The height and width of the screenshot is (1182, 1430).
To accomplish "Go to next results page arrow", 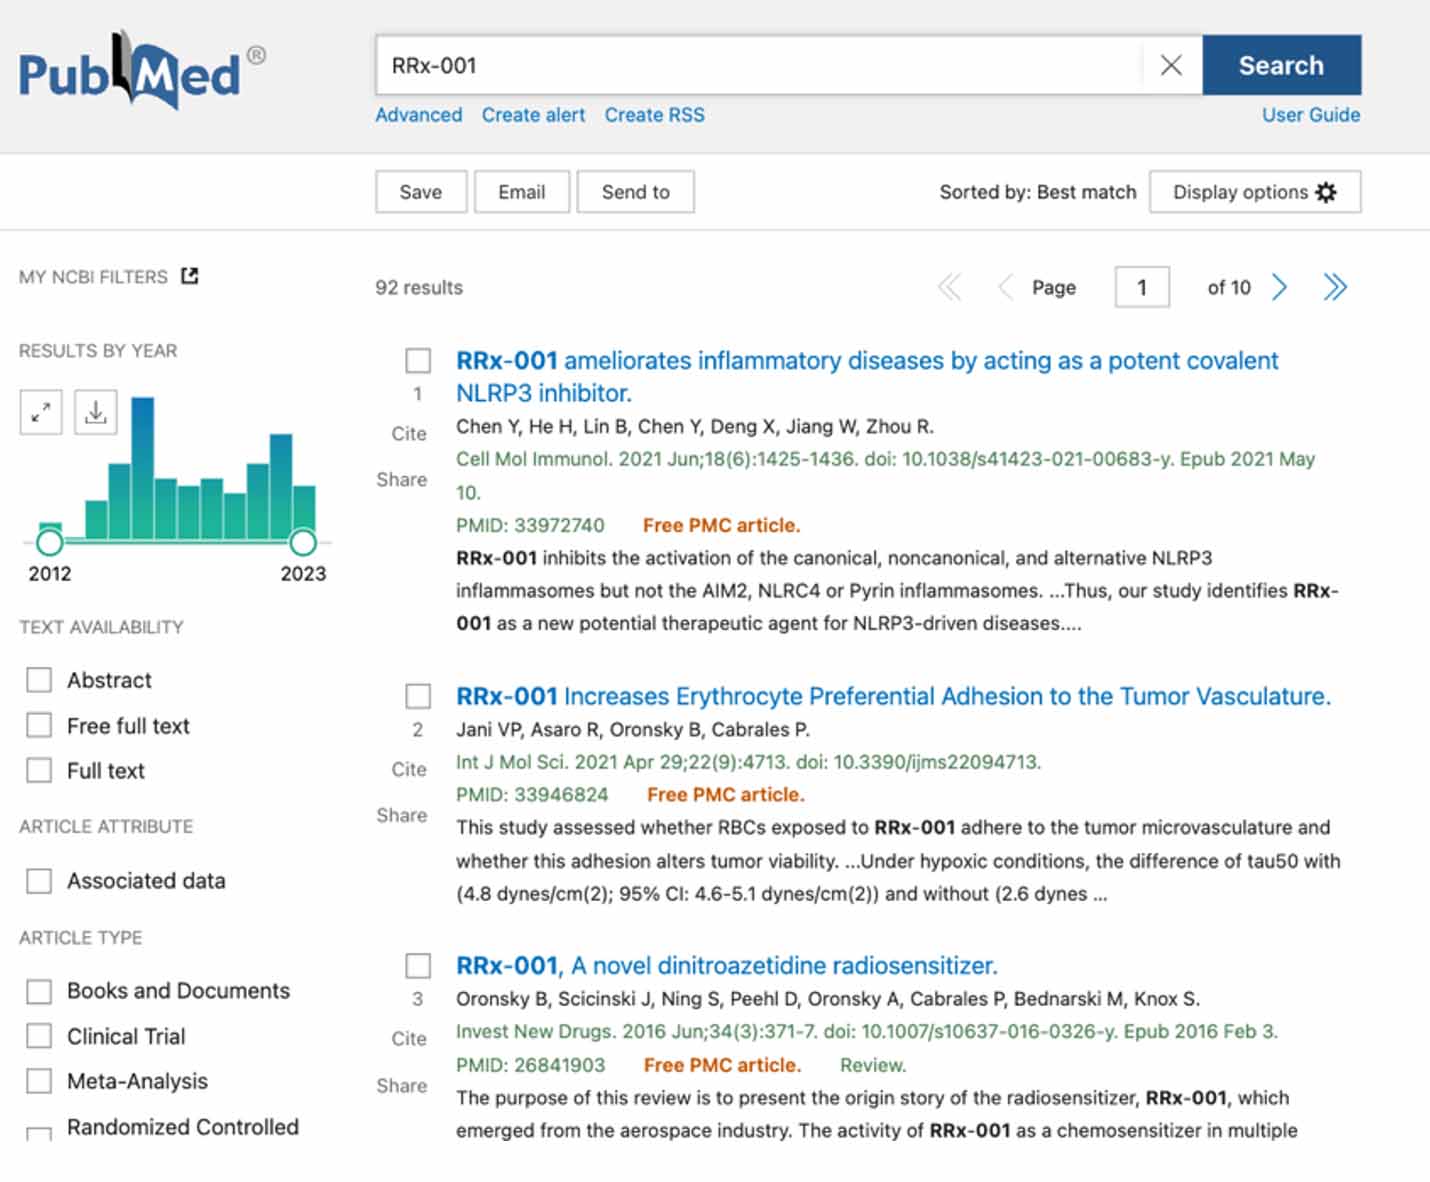I will click(x=1279, y=288).
